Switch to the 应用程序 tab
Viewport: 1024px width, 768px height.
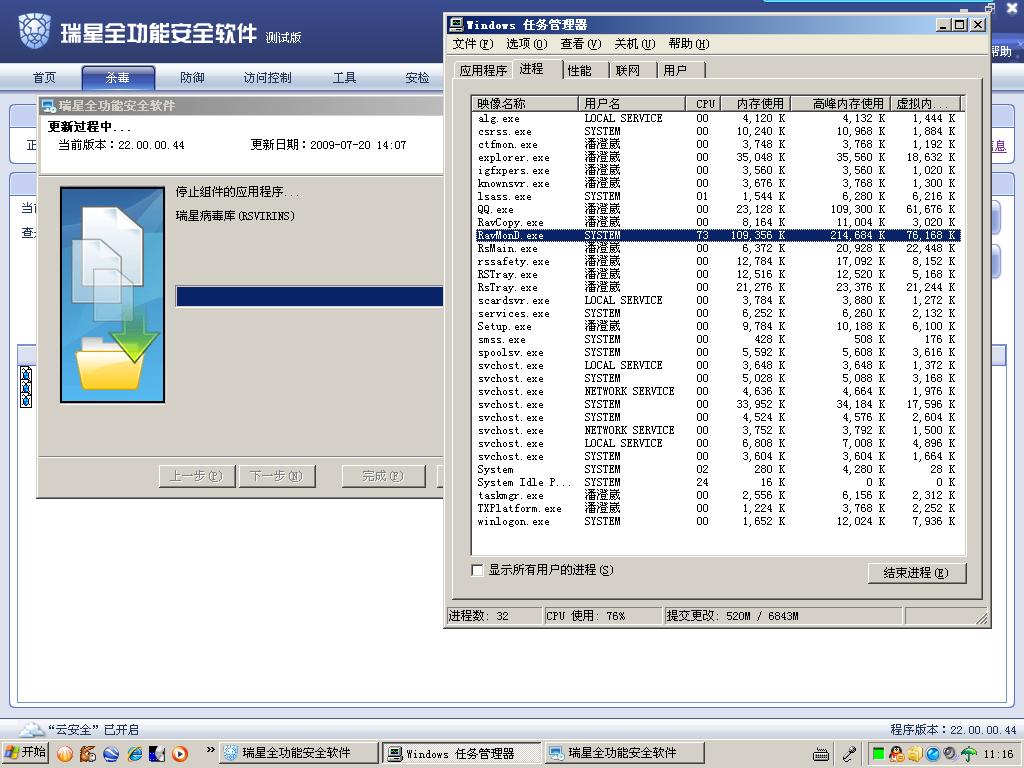[483, 71]
